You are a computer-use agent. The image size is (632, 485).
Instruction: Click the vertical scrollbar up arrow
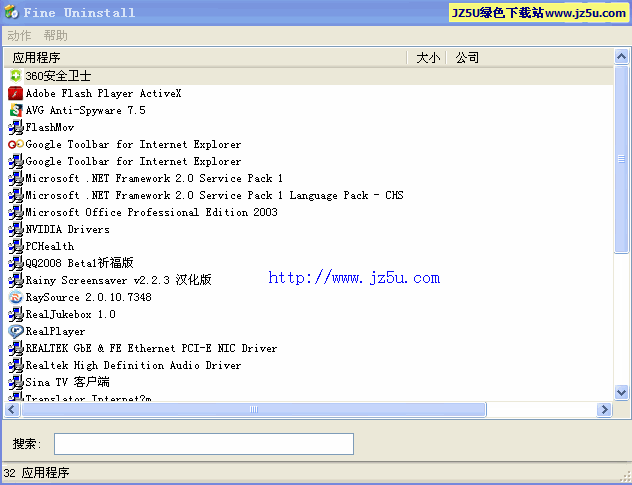pos(621,56)
